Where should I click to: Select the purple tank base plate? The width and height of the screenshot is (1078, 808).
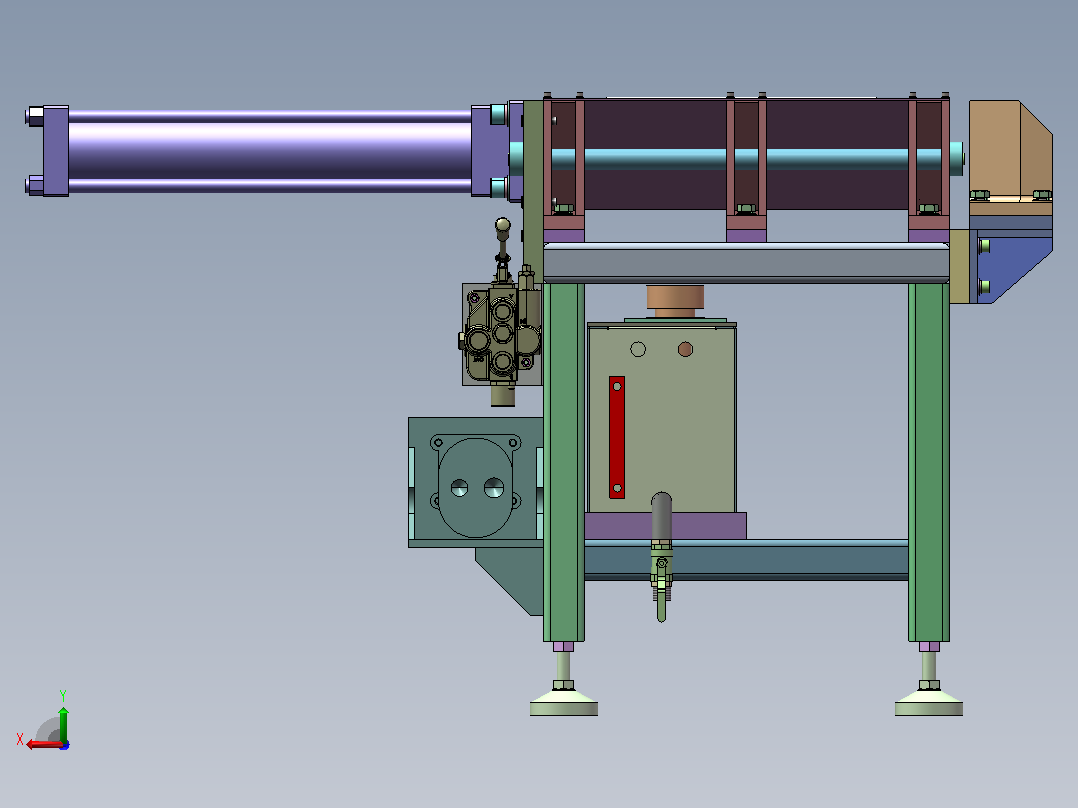point(666,526)
